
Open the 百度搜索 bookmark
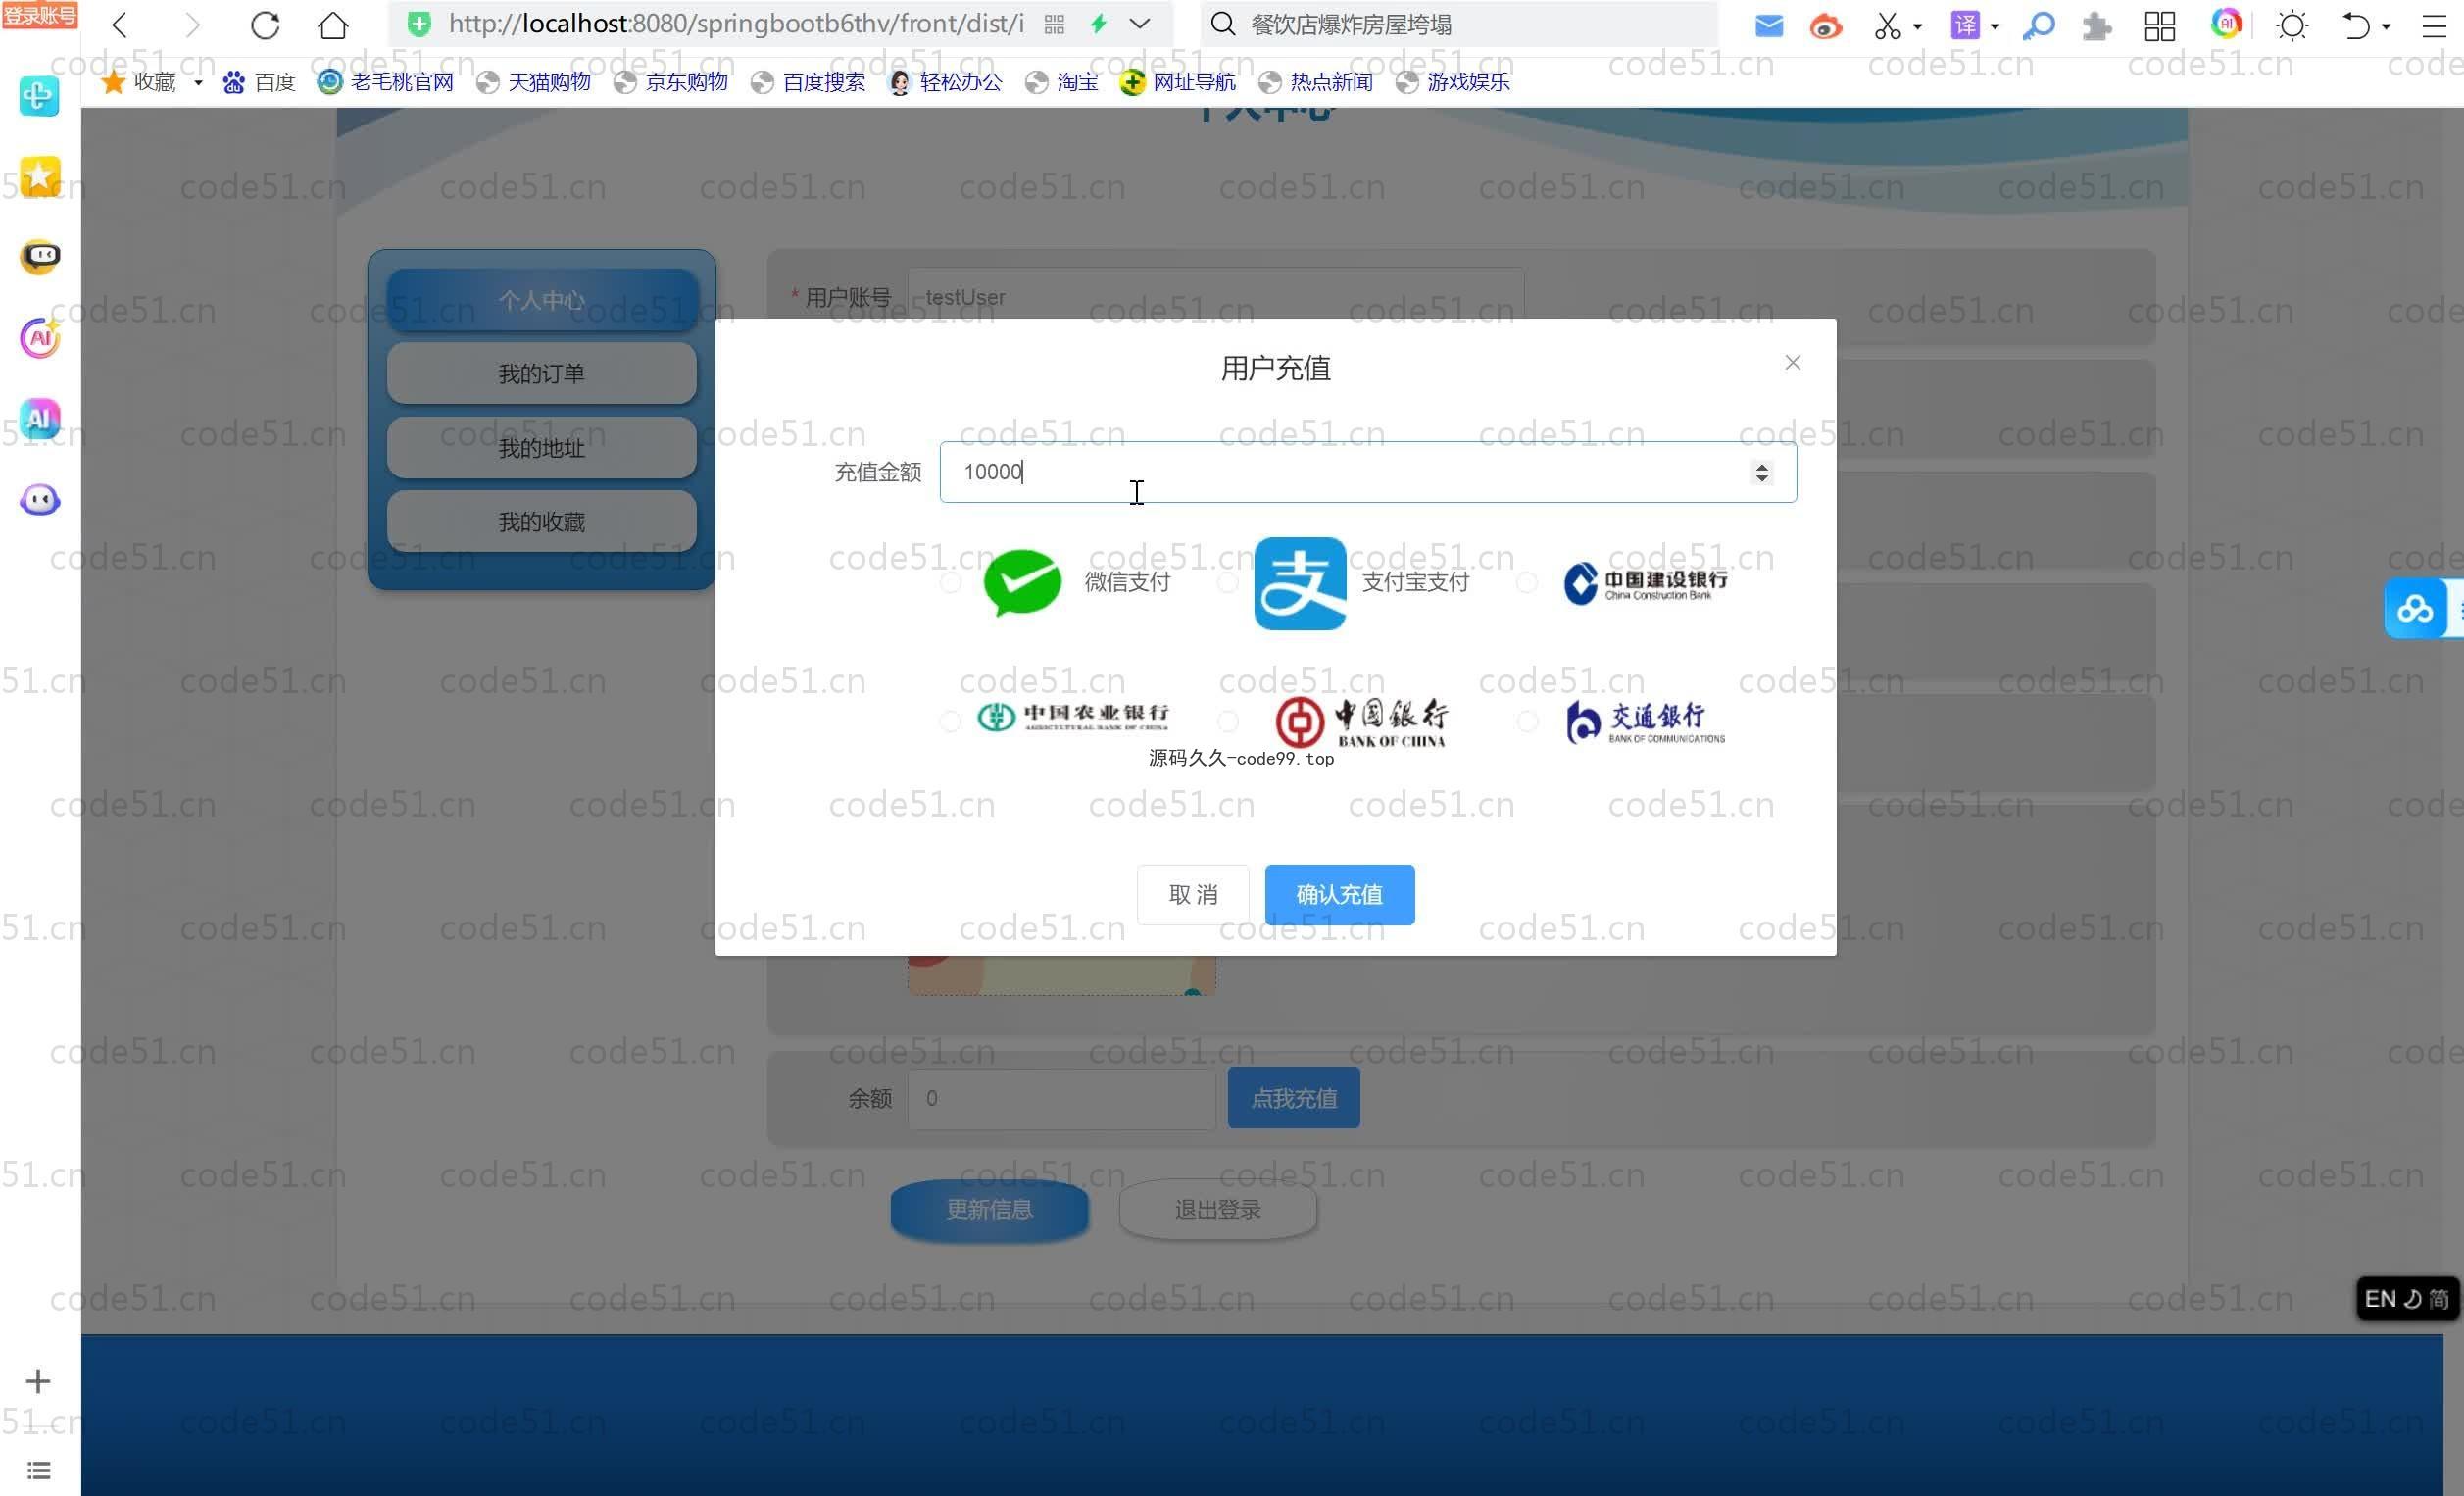[808, 82]
